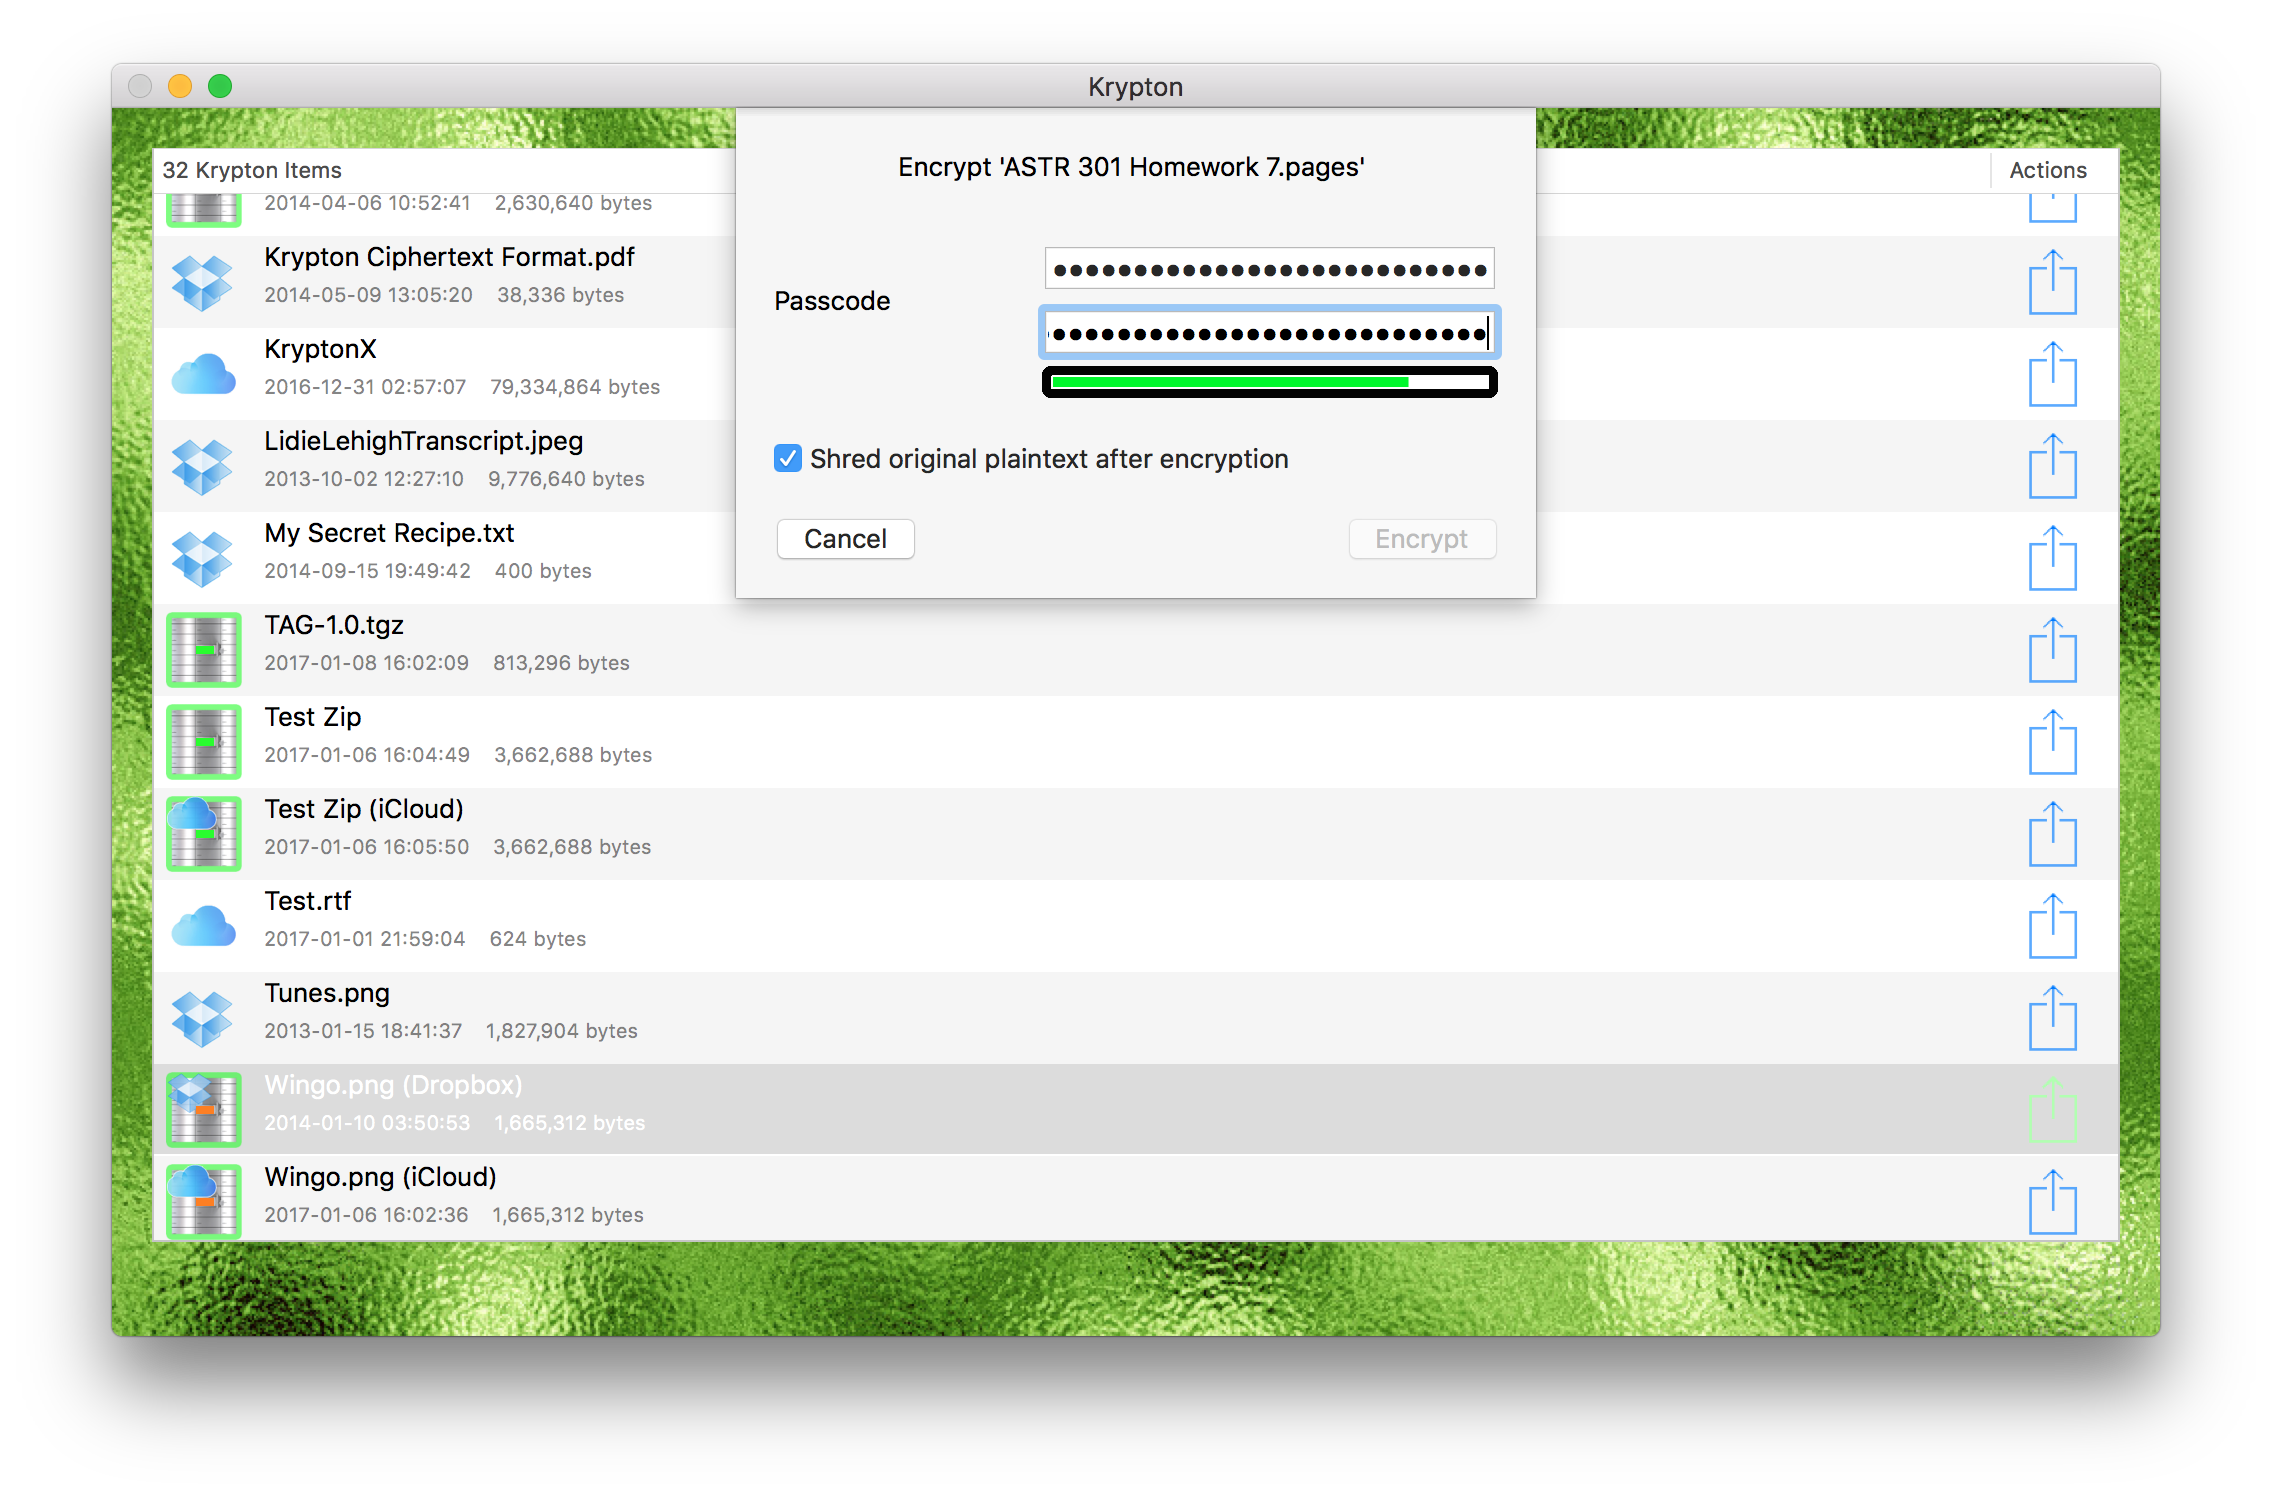Click the passcode confirmation field

pos(1269,333)
